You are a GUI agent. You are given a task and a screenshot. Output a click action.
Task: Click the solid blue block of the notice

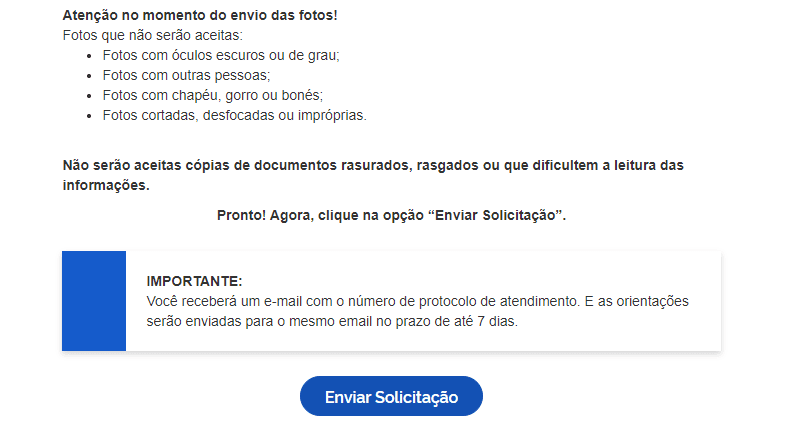94,301
